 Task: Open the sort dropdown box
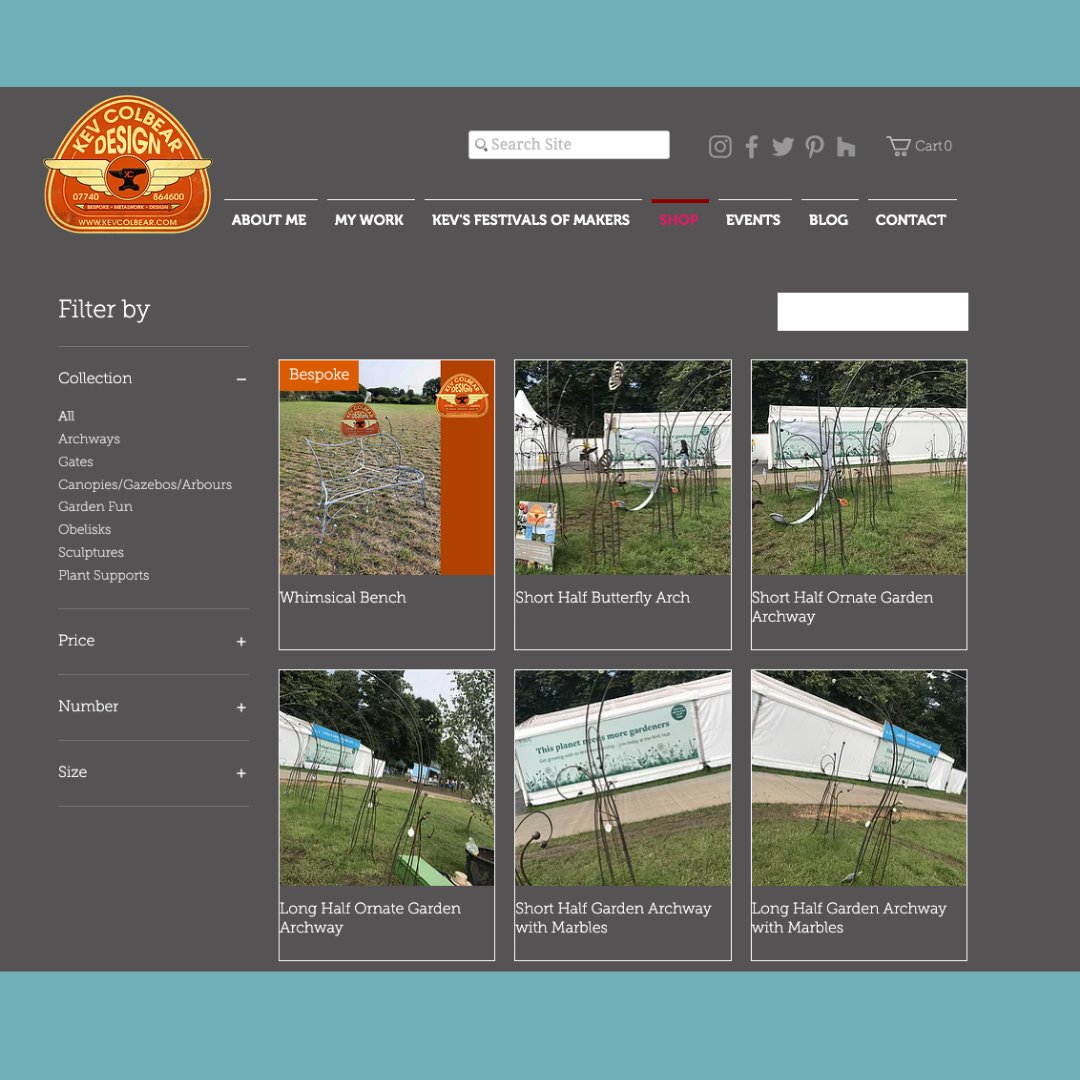coord(872,311)
